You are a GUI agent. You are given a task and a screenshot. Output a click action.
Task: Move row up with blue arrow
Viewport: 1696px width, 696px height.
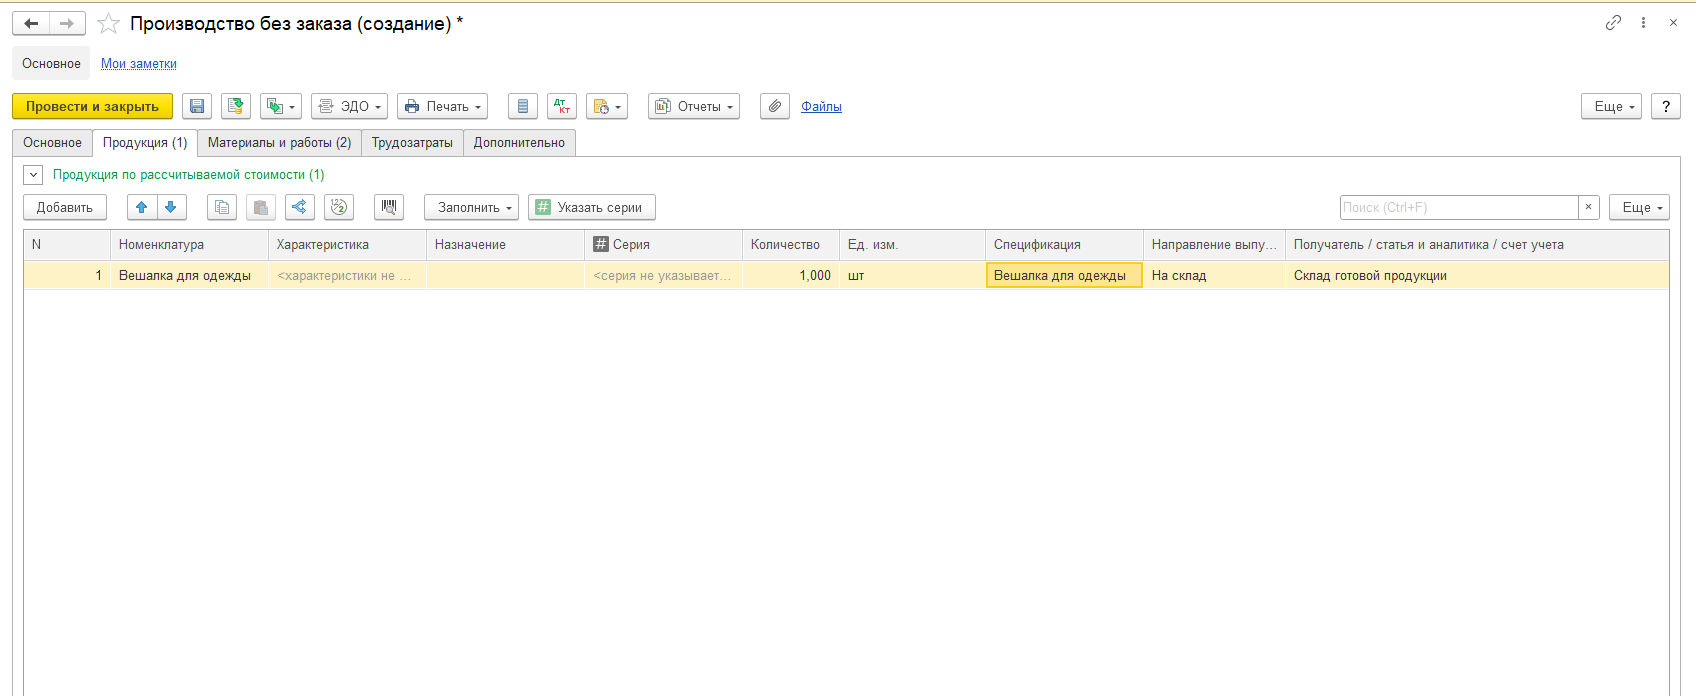(142, 207)
